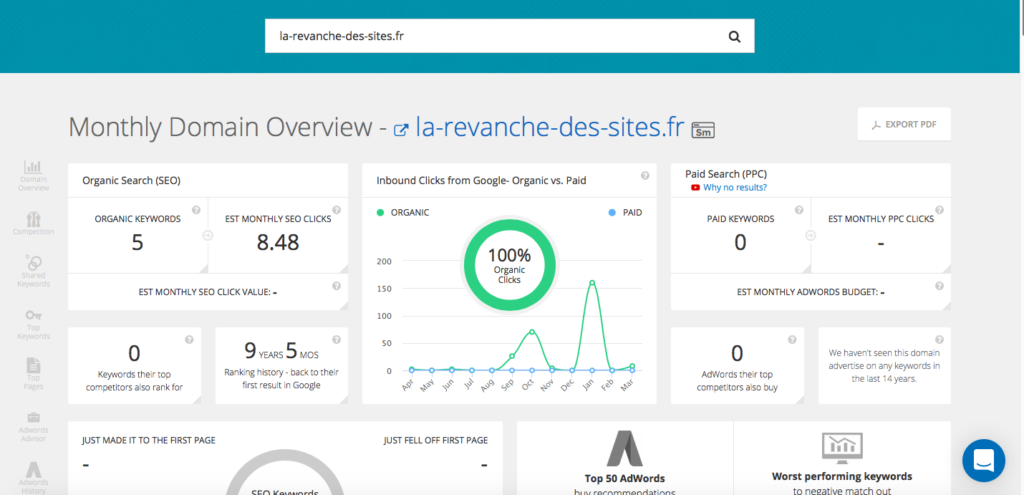Click the 100% Organic Clicks donut
Viewport: 1024px width, 495px height.
tap(509, 264)
